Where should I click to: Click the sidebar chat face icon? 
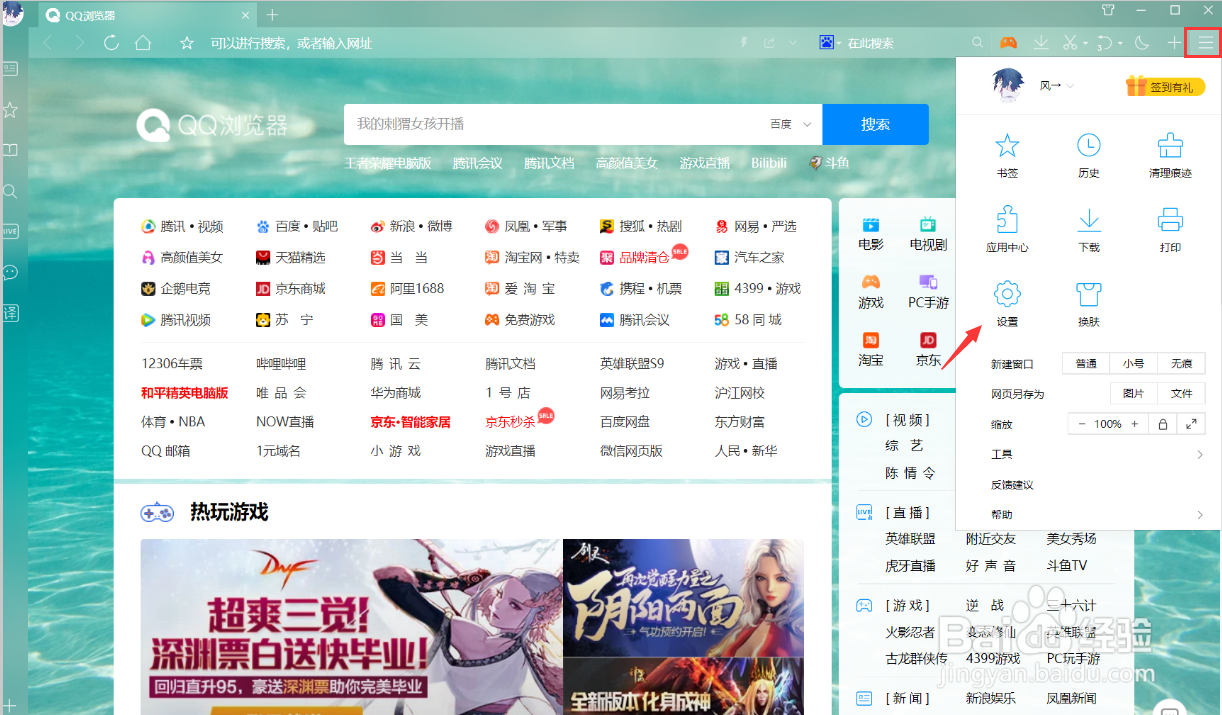point(10,271)
